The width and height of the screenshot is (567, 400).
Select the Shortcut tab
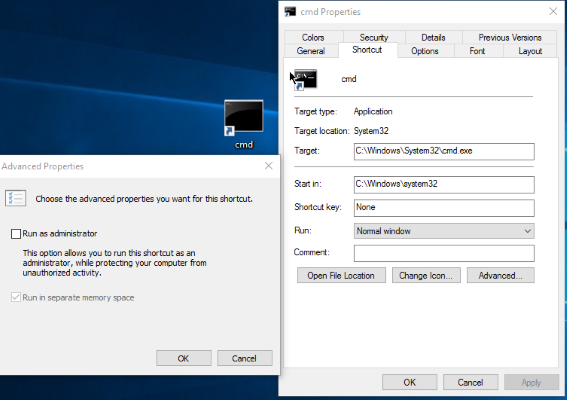point(367,50)
